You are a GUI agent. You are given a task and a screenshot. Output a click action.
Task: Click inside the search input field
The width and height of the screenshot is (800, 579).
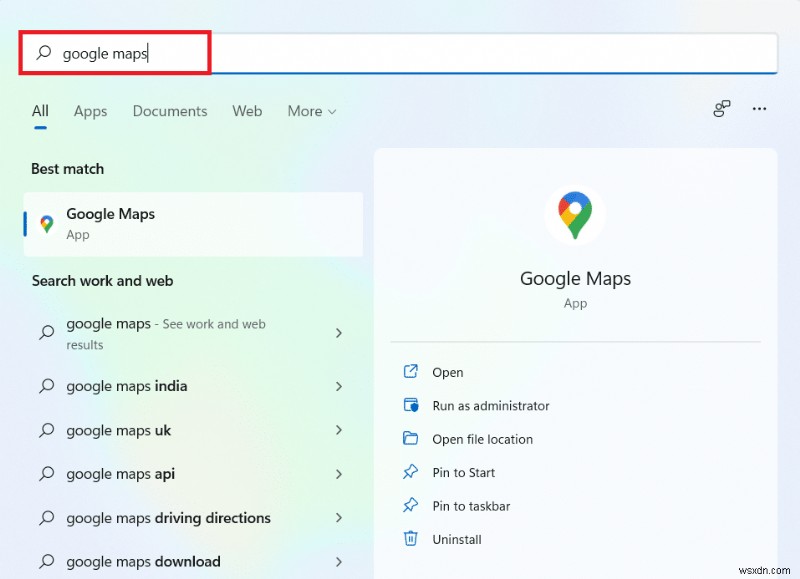[150, 52]
